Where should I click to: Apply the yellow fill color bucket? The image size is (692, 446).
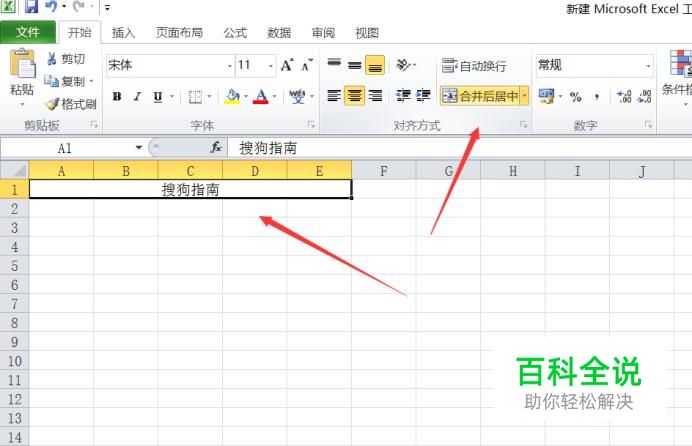[232, 96]
